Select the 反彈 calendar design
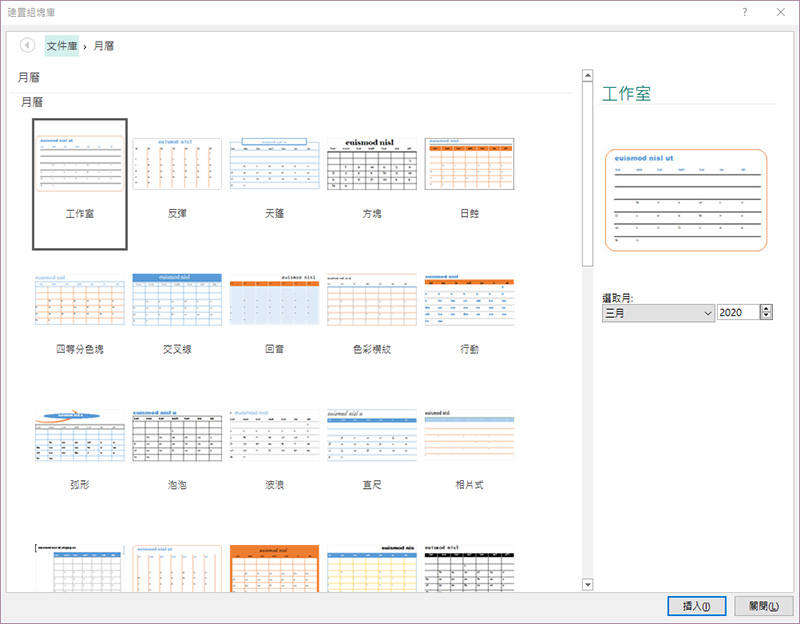This screenshot has width=800, height=624. click(x=177, y=164)
